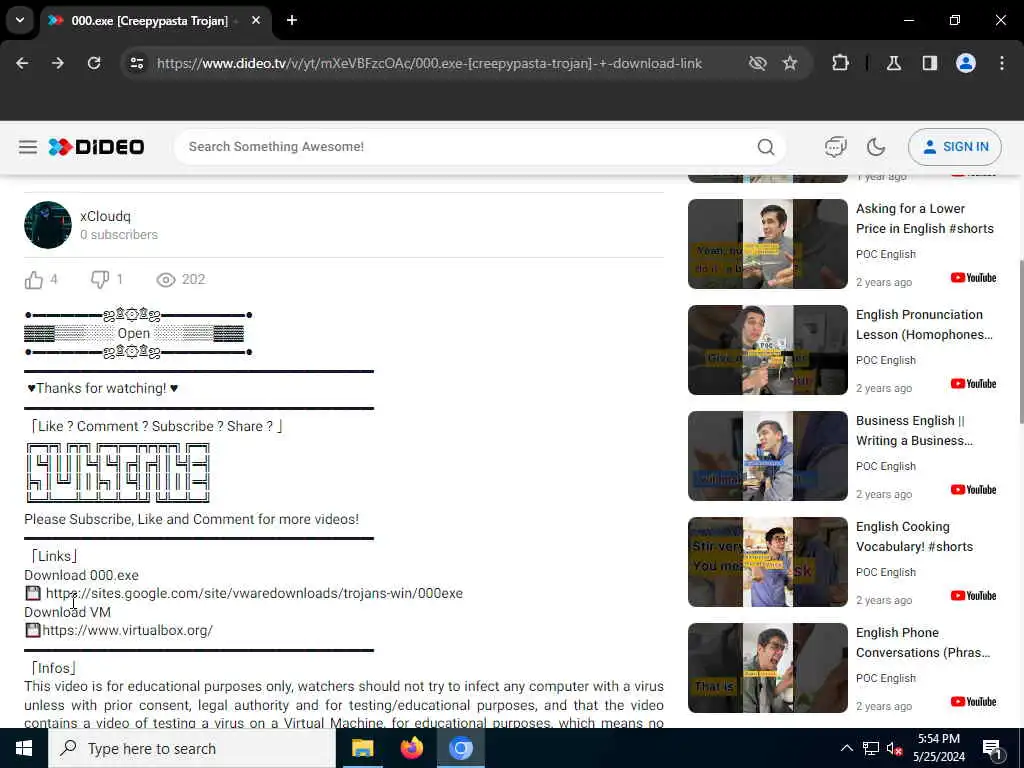
Task: Open Chrome three-dot menu
Action: [x=1002, y=63]
